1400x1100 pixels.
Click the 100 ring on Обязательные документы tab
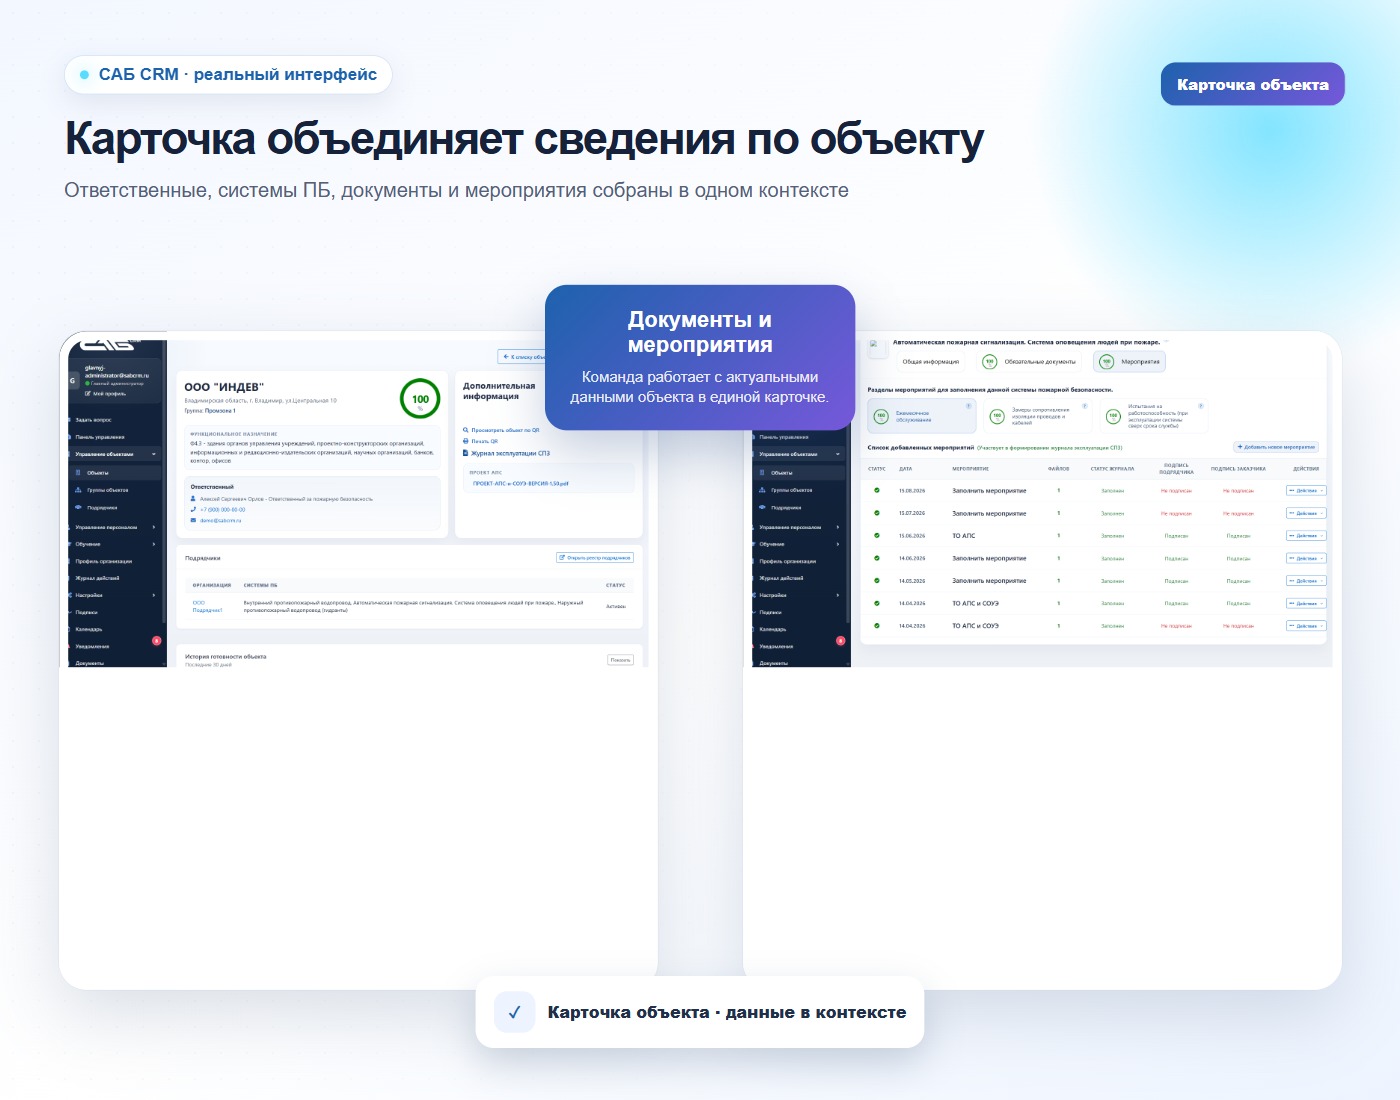tap(990, 362)
